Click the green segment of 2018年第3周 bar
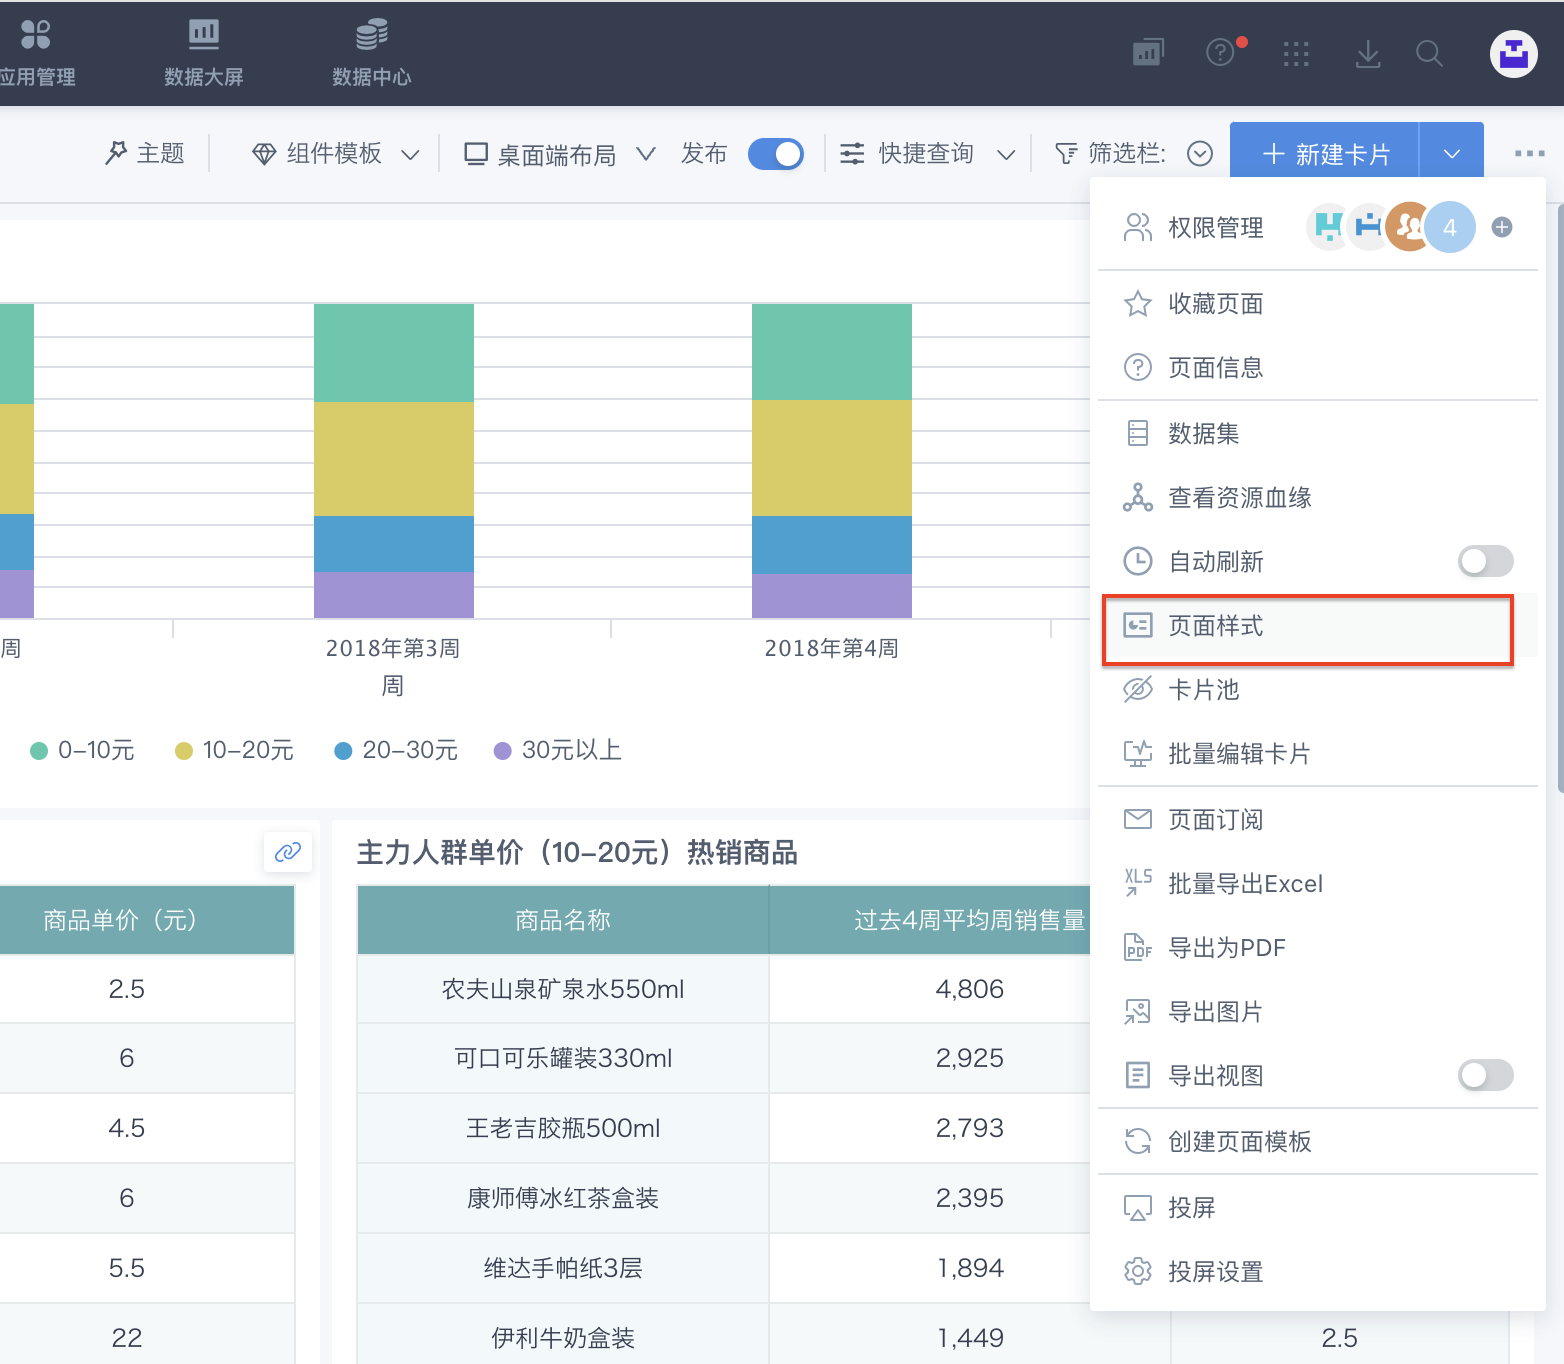 pos(394,352)
